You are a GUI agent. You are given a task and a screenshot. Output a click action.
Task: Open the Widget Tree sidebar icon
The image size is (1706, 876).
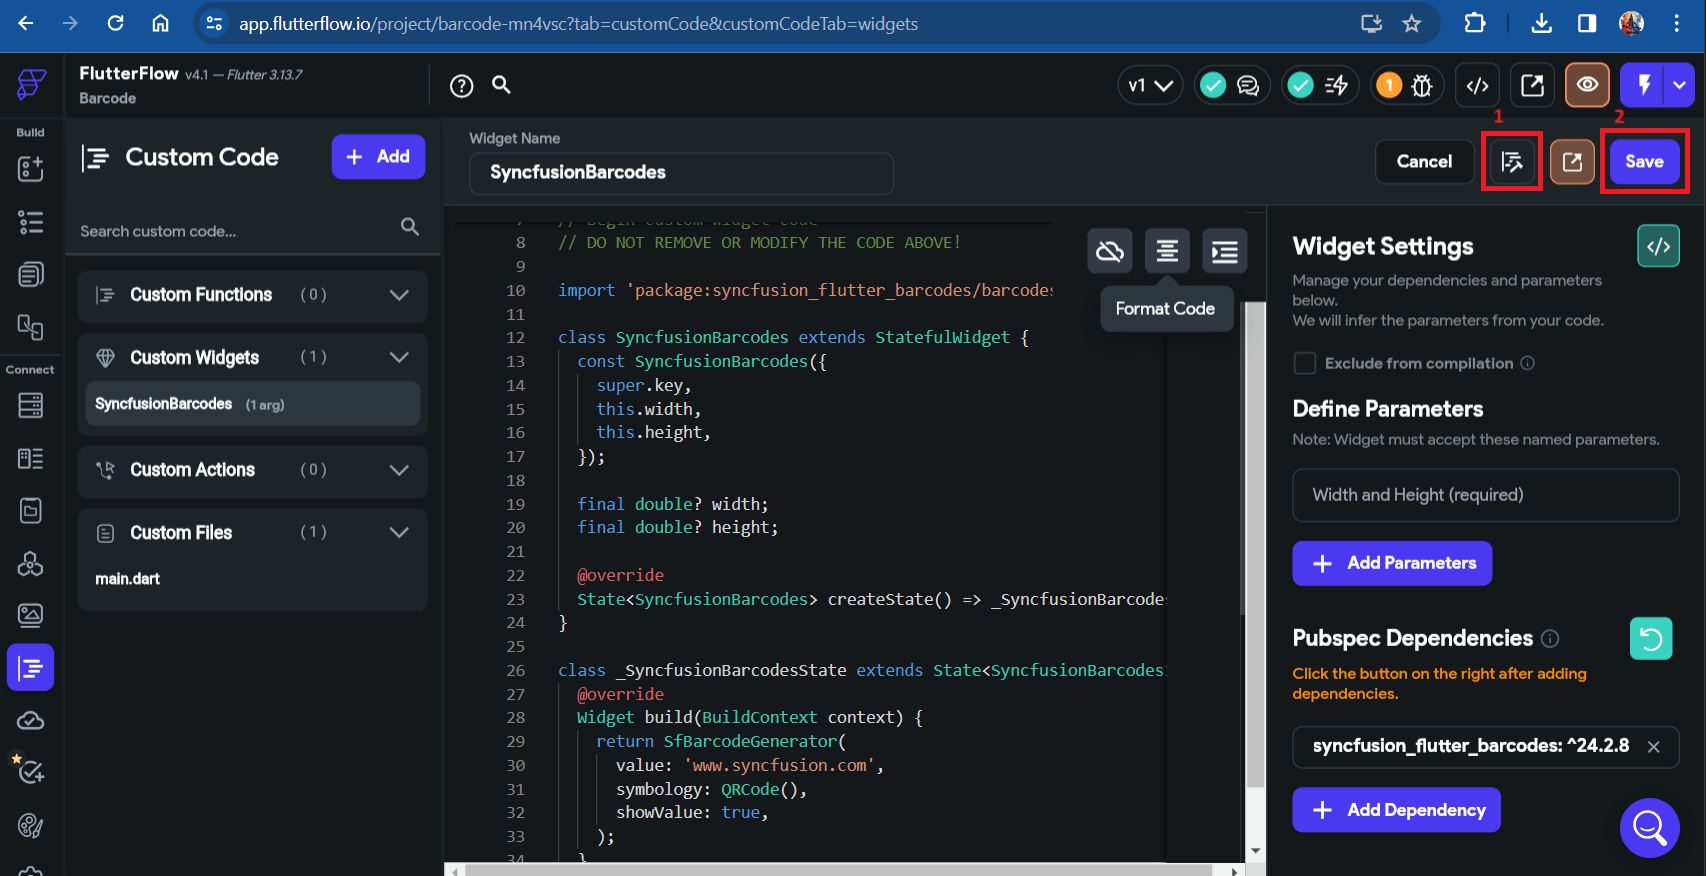tap(31, 221)
